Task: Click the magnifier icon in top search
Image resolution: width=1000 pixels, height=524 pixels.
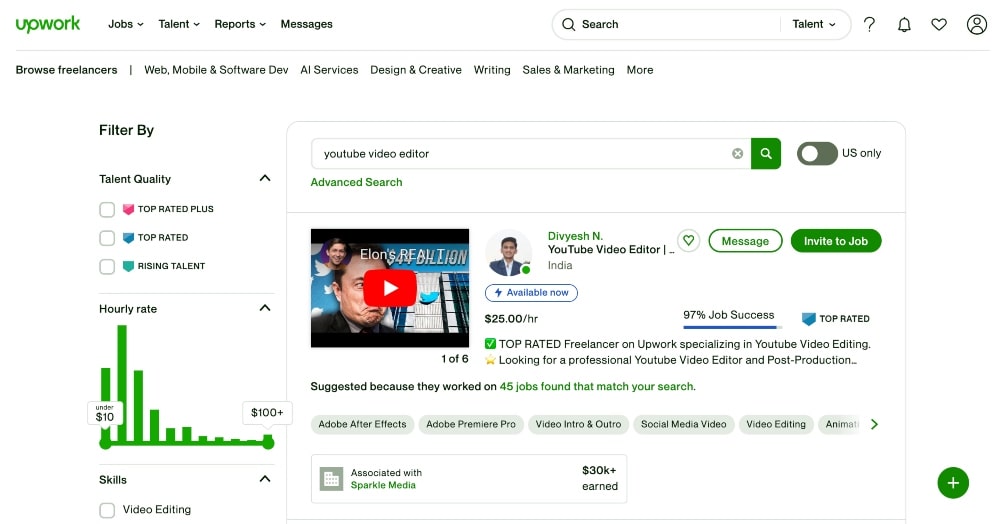Action: [568, 24]
